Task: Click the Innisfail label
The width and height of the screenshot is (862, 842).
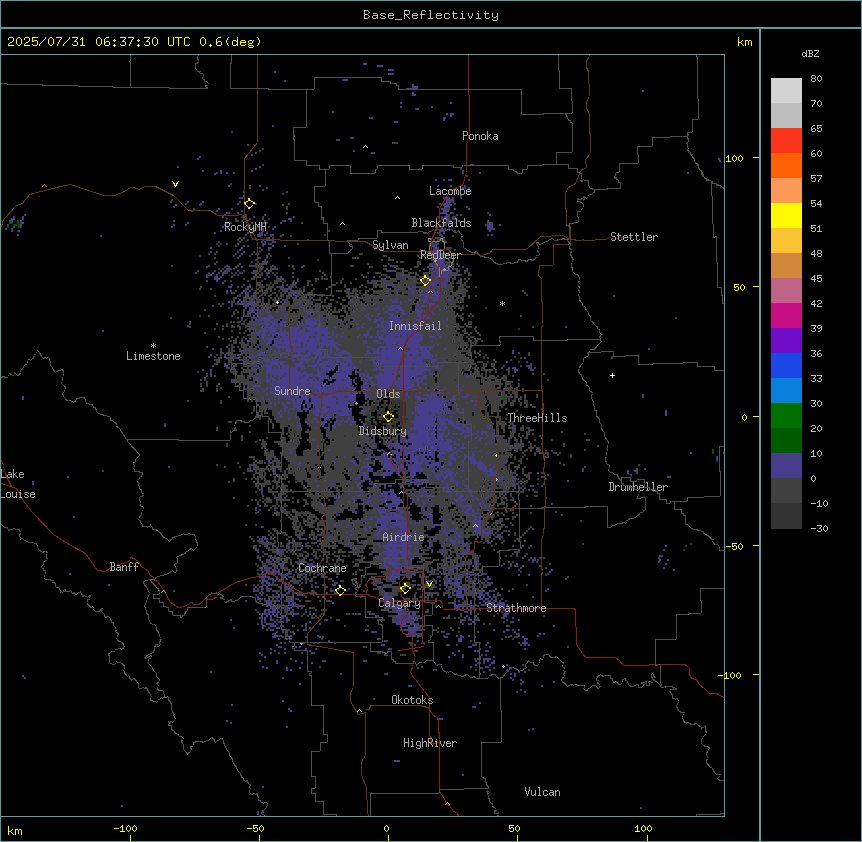Action: 415,326
